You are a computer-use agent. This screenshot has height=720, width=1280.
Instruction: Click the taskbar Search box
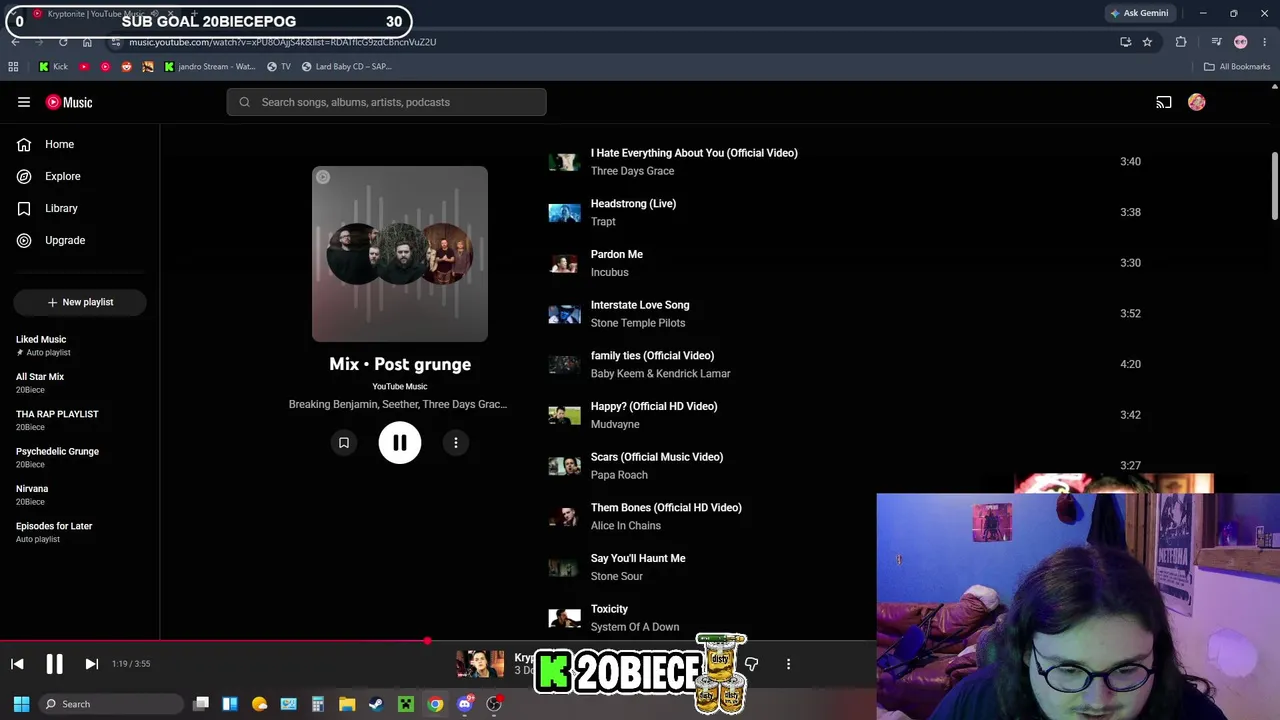click(x=111, y=704)
